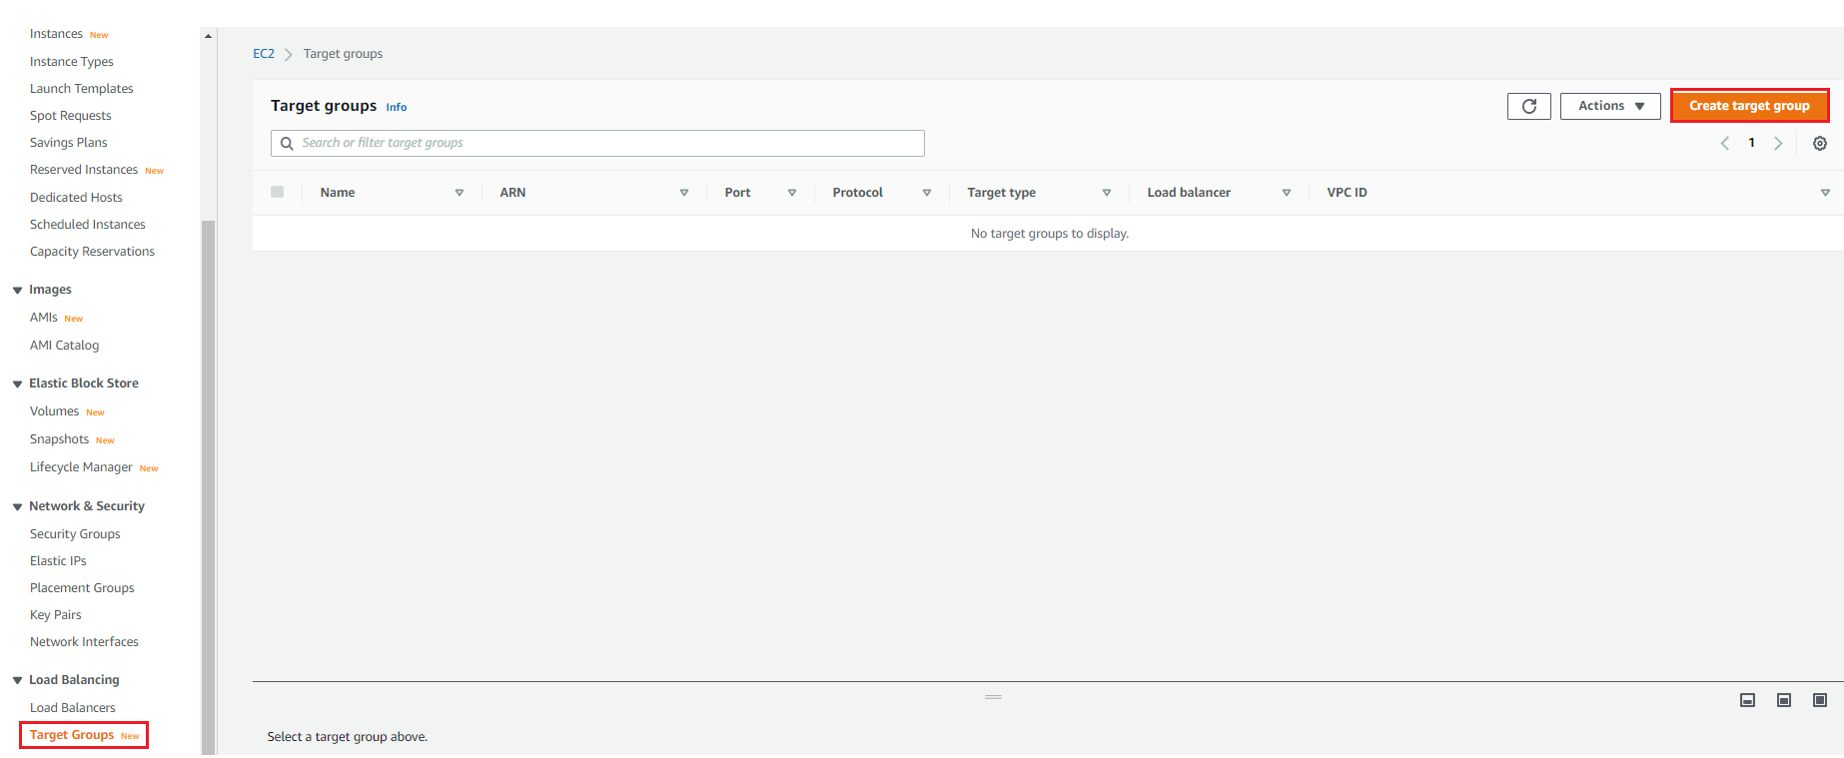Sort by Name column arrow
Image resolution: width=1844 pixels, height=758 pixels.
[459, 193]
